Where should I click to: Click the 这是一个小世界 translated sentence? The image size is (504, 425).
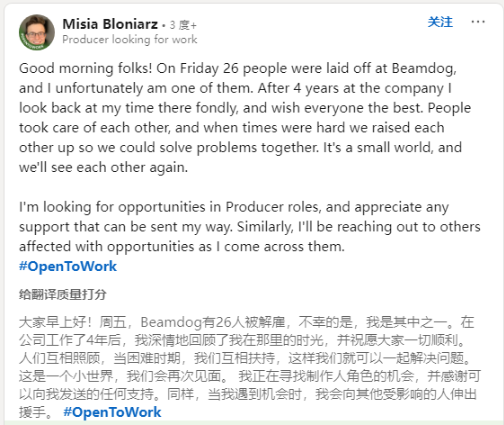66,376
